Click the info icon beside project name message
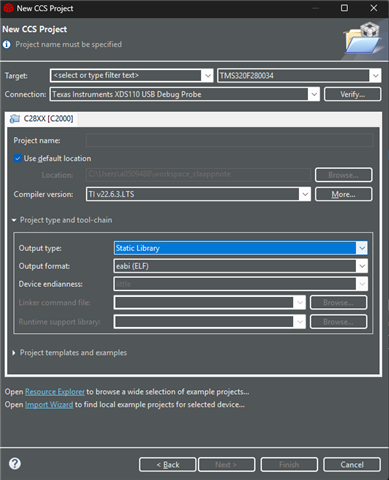 coord(7,44)
